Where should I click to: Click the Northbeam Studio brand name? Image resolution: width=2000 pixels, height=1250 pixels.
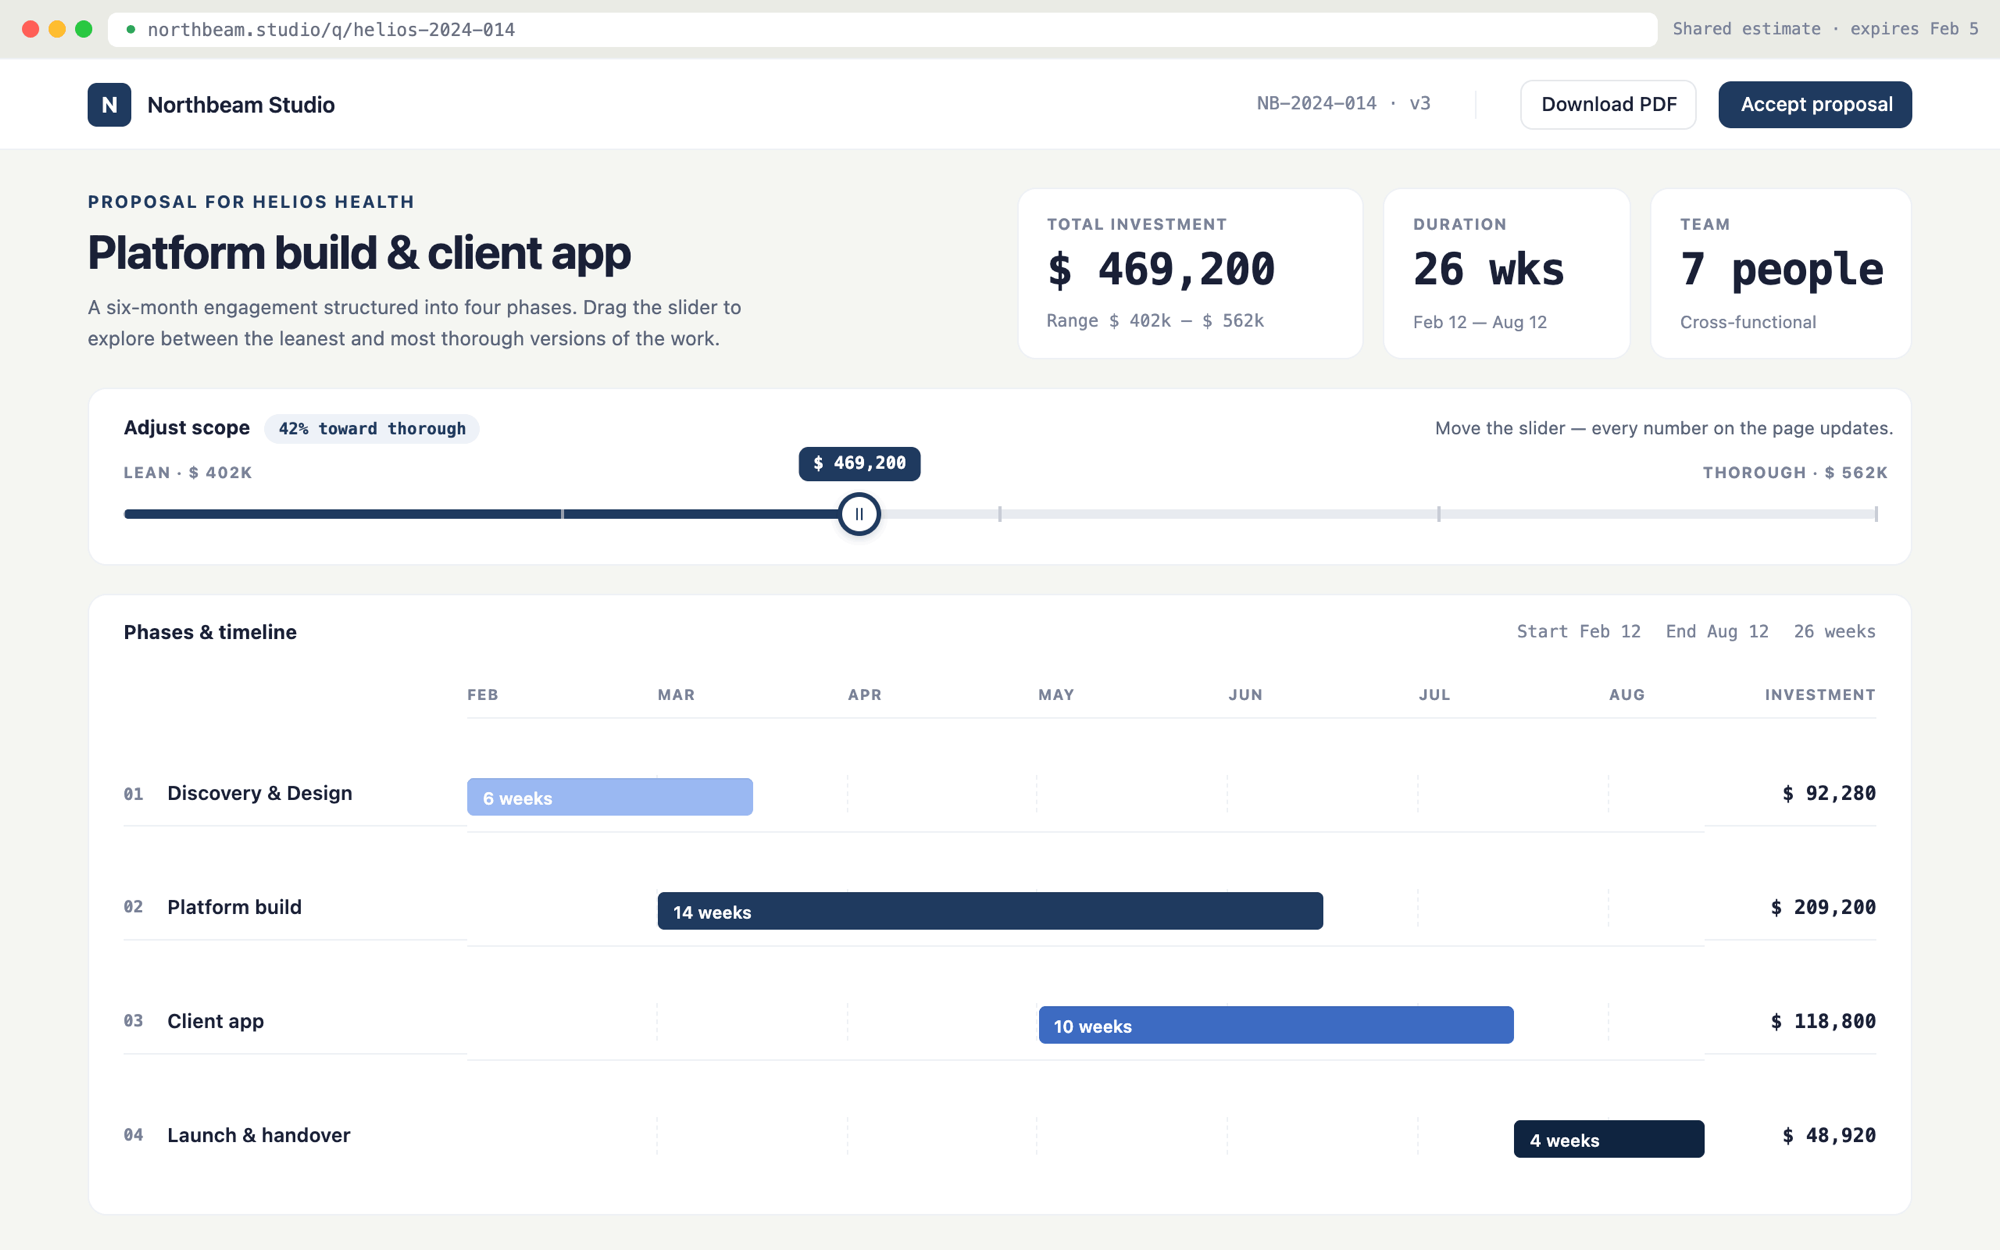pyautogui.click(x=241, y=105)
